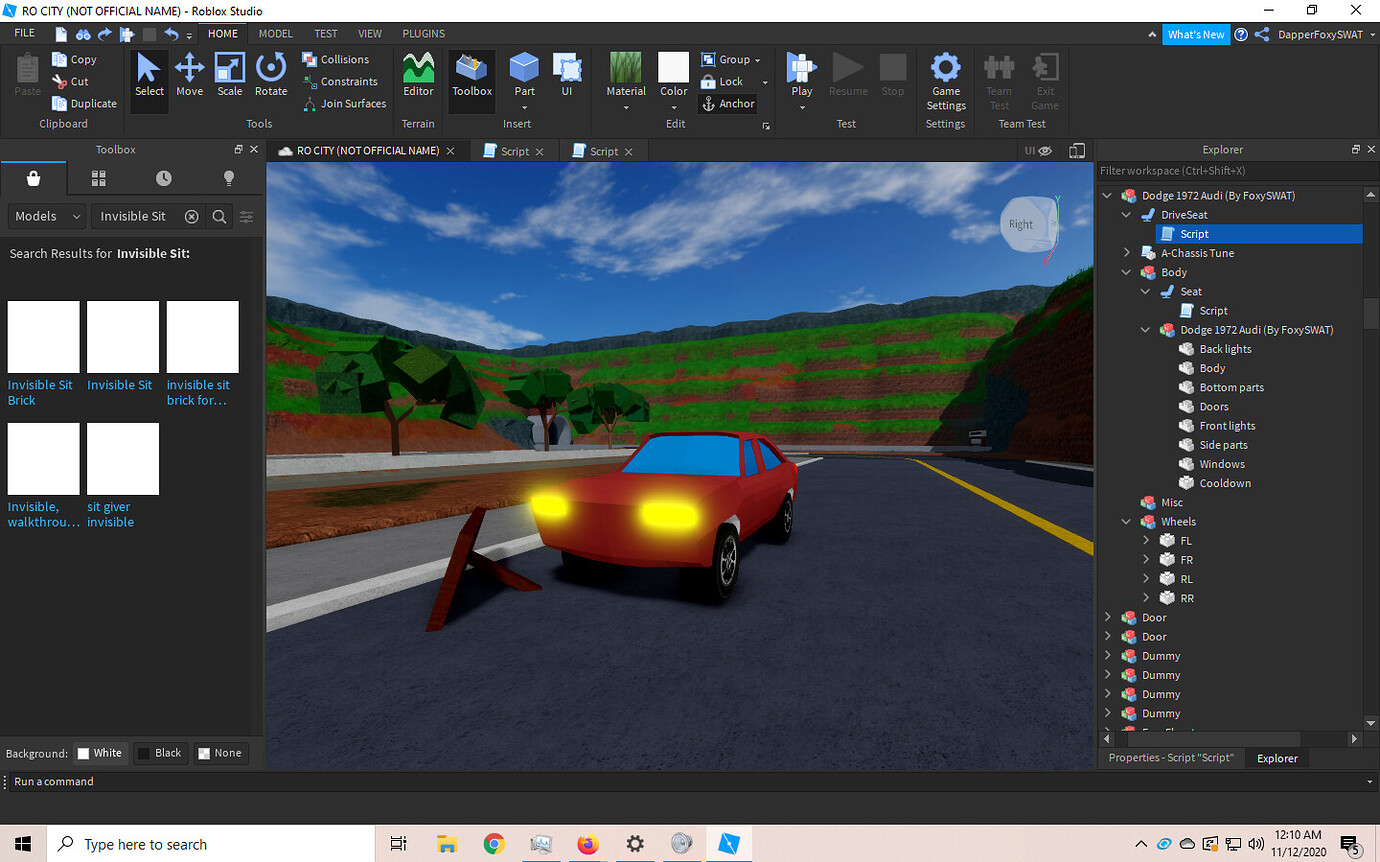Set toolbox background to Black
Image resolution: width=1380 pixels, height=862 pixels.
tap(159, 753)
